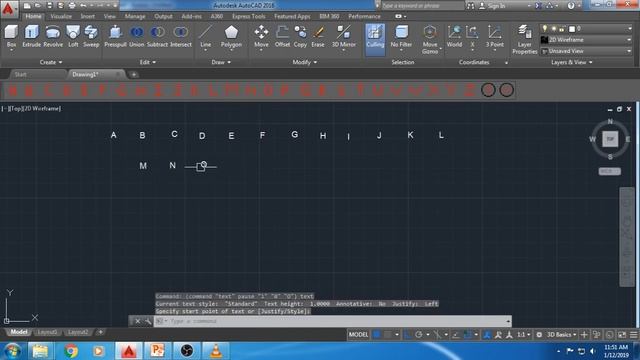Open the 3D Basics workspace dropdown
The height and width of the screenshot is (360, 640).
click(x=562, y=335)
